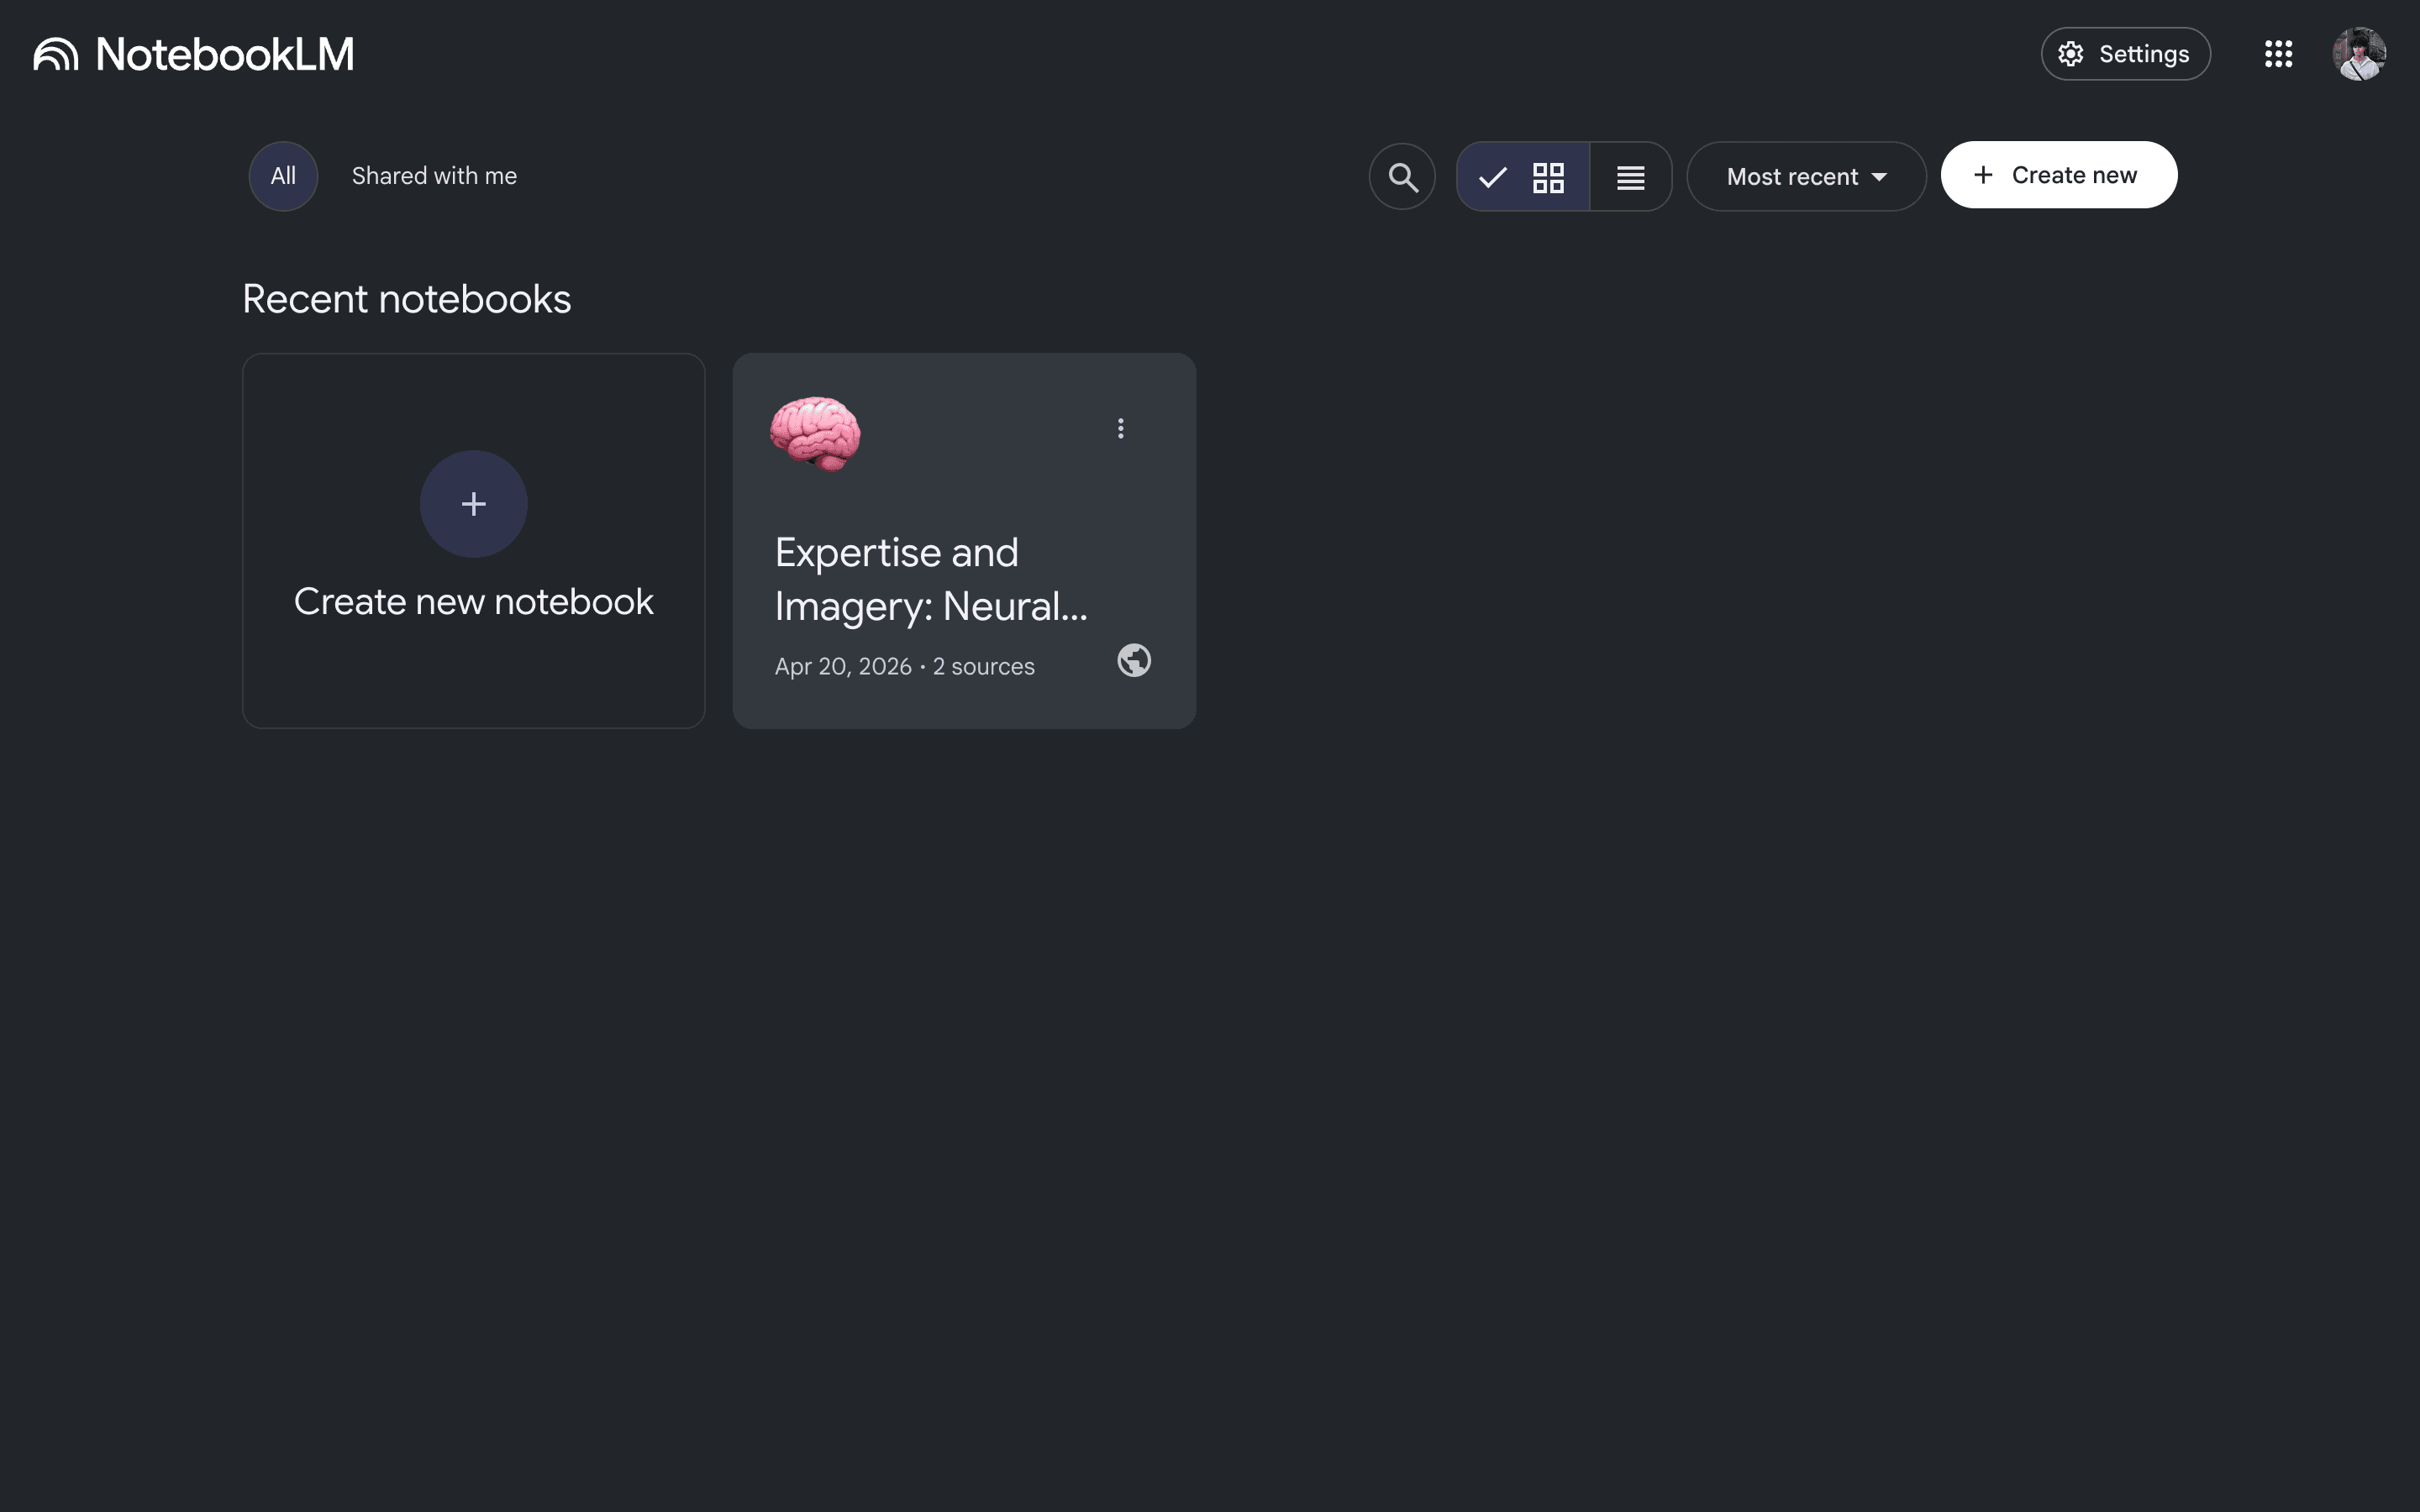Click the Create new notebook card label
The image size is (2420, 1512).
point(474,602)
